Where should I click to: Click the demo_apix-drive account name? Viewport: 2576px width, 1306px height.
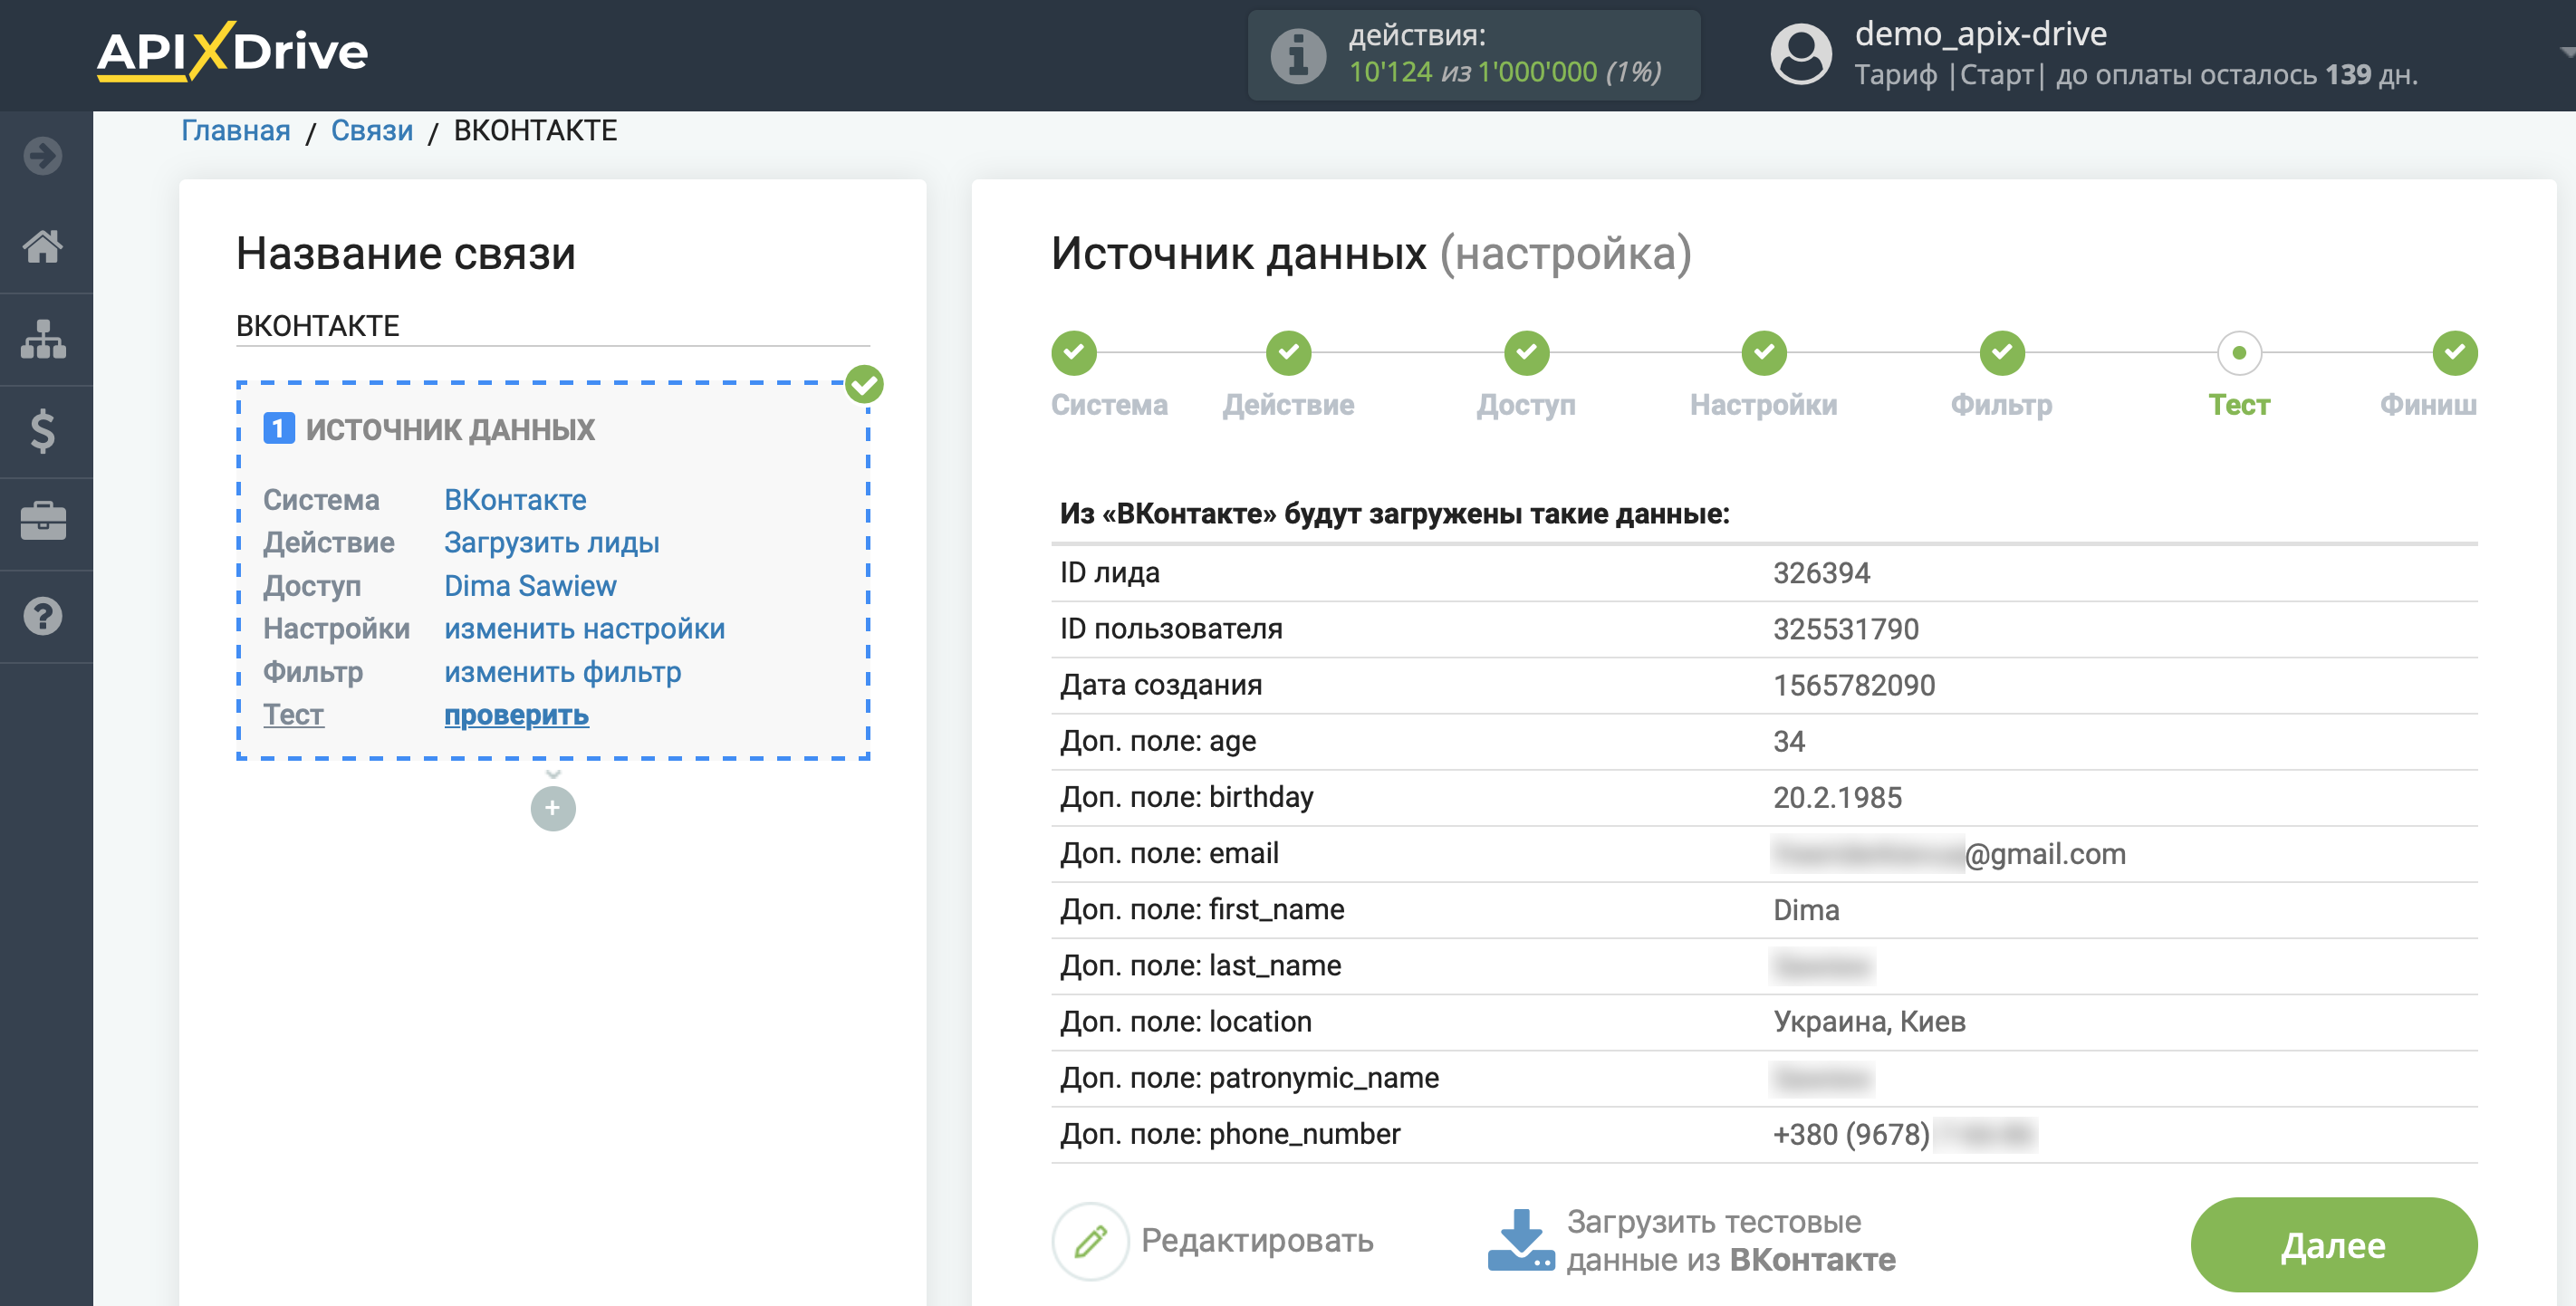click(x=1980, y=34)
